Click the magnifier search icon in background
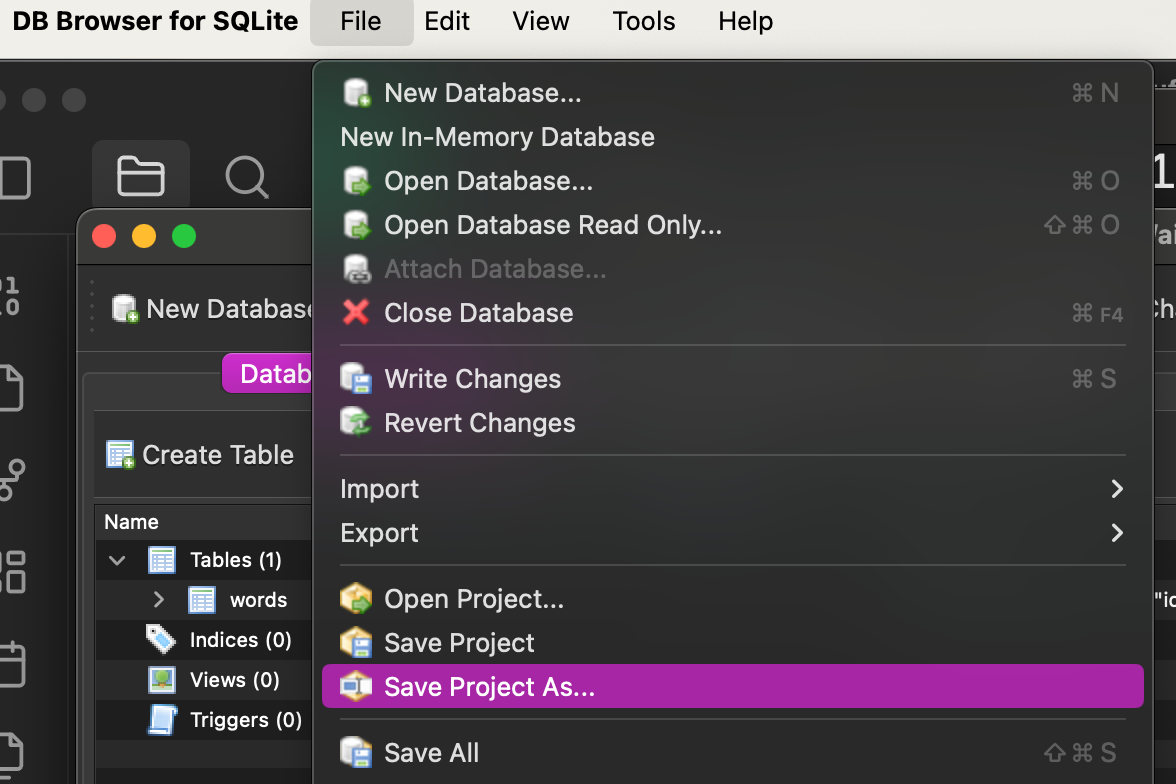This screenshot has width=1176, height=784. tap(247, 177)
